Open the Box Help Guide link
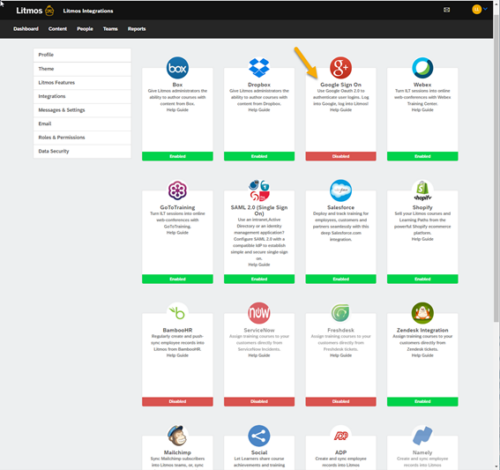 [x=177, y=110]
